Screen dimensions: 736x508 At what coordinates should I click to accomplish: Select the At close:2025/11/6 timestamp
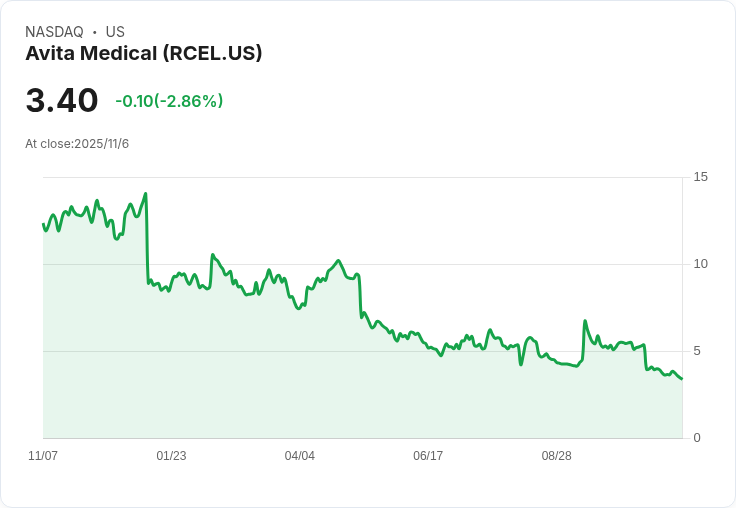[77, 144]
